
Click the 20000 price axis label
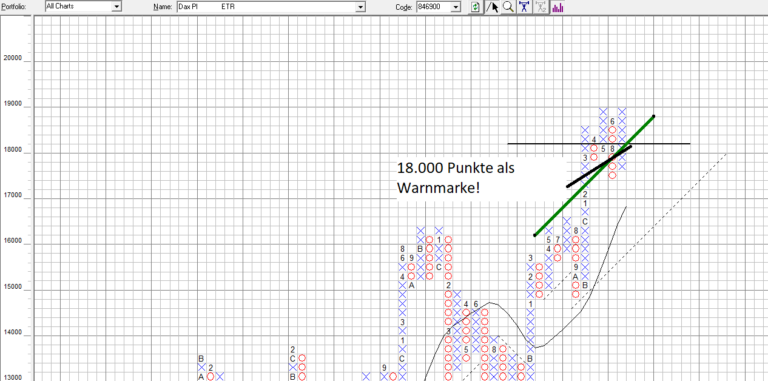13,58
